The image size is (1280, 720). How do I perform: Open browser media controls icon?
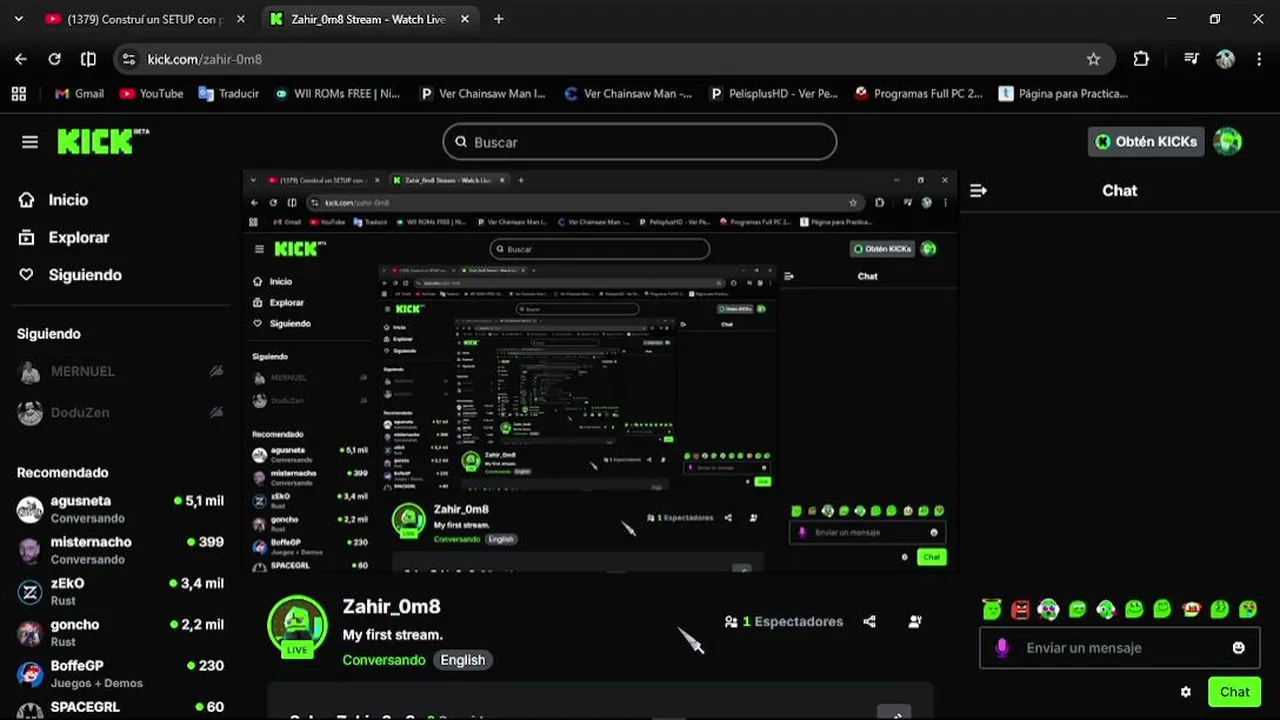point(1191,59)
